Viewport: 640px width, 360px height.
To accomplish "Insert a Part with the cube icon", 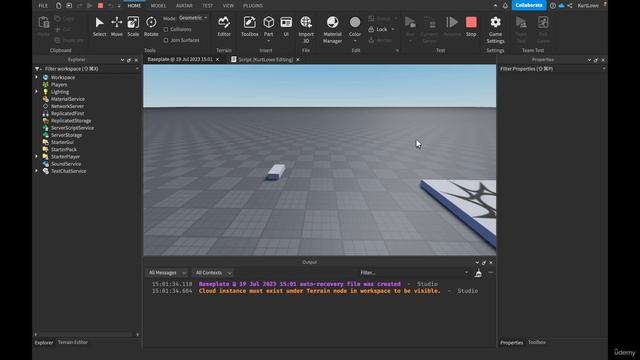I will coord(269,23).
